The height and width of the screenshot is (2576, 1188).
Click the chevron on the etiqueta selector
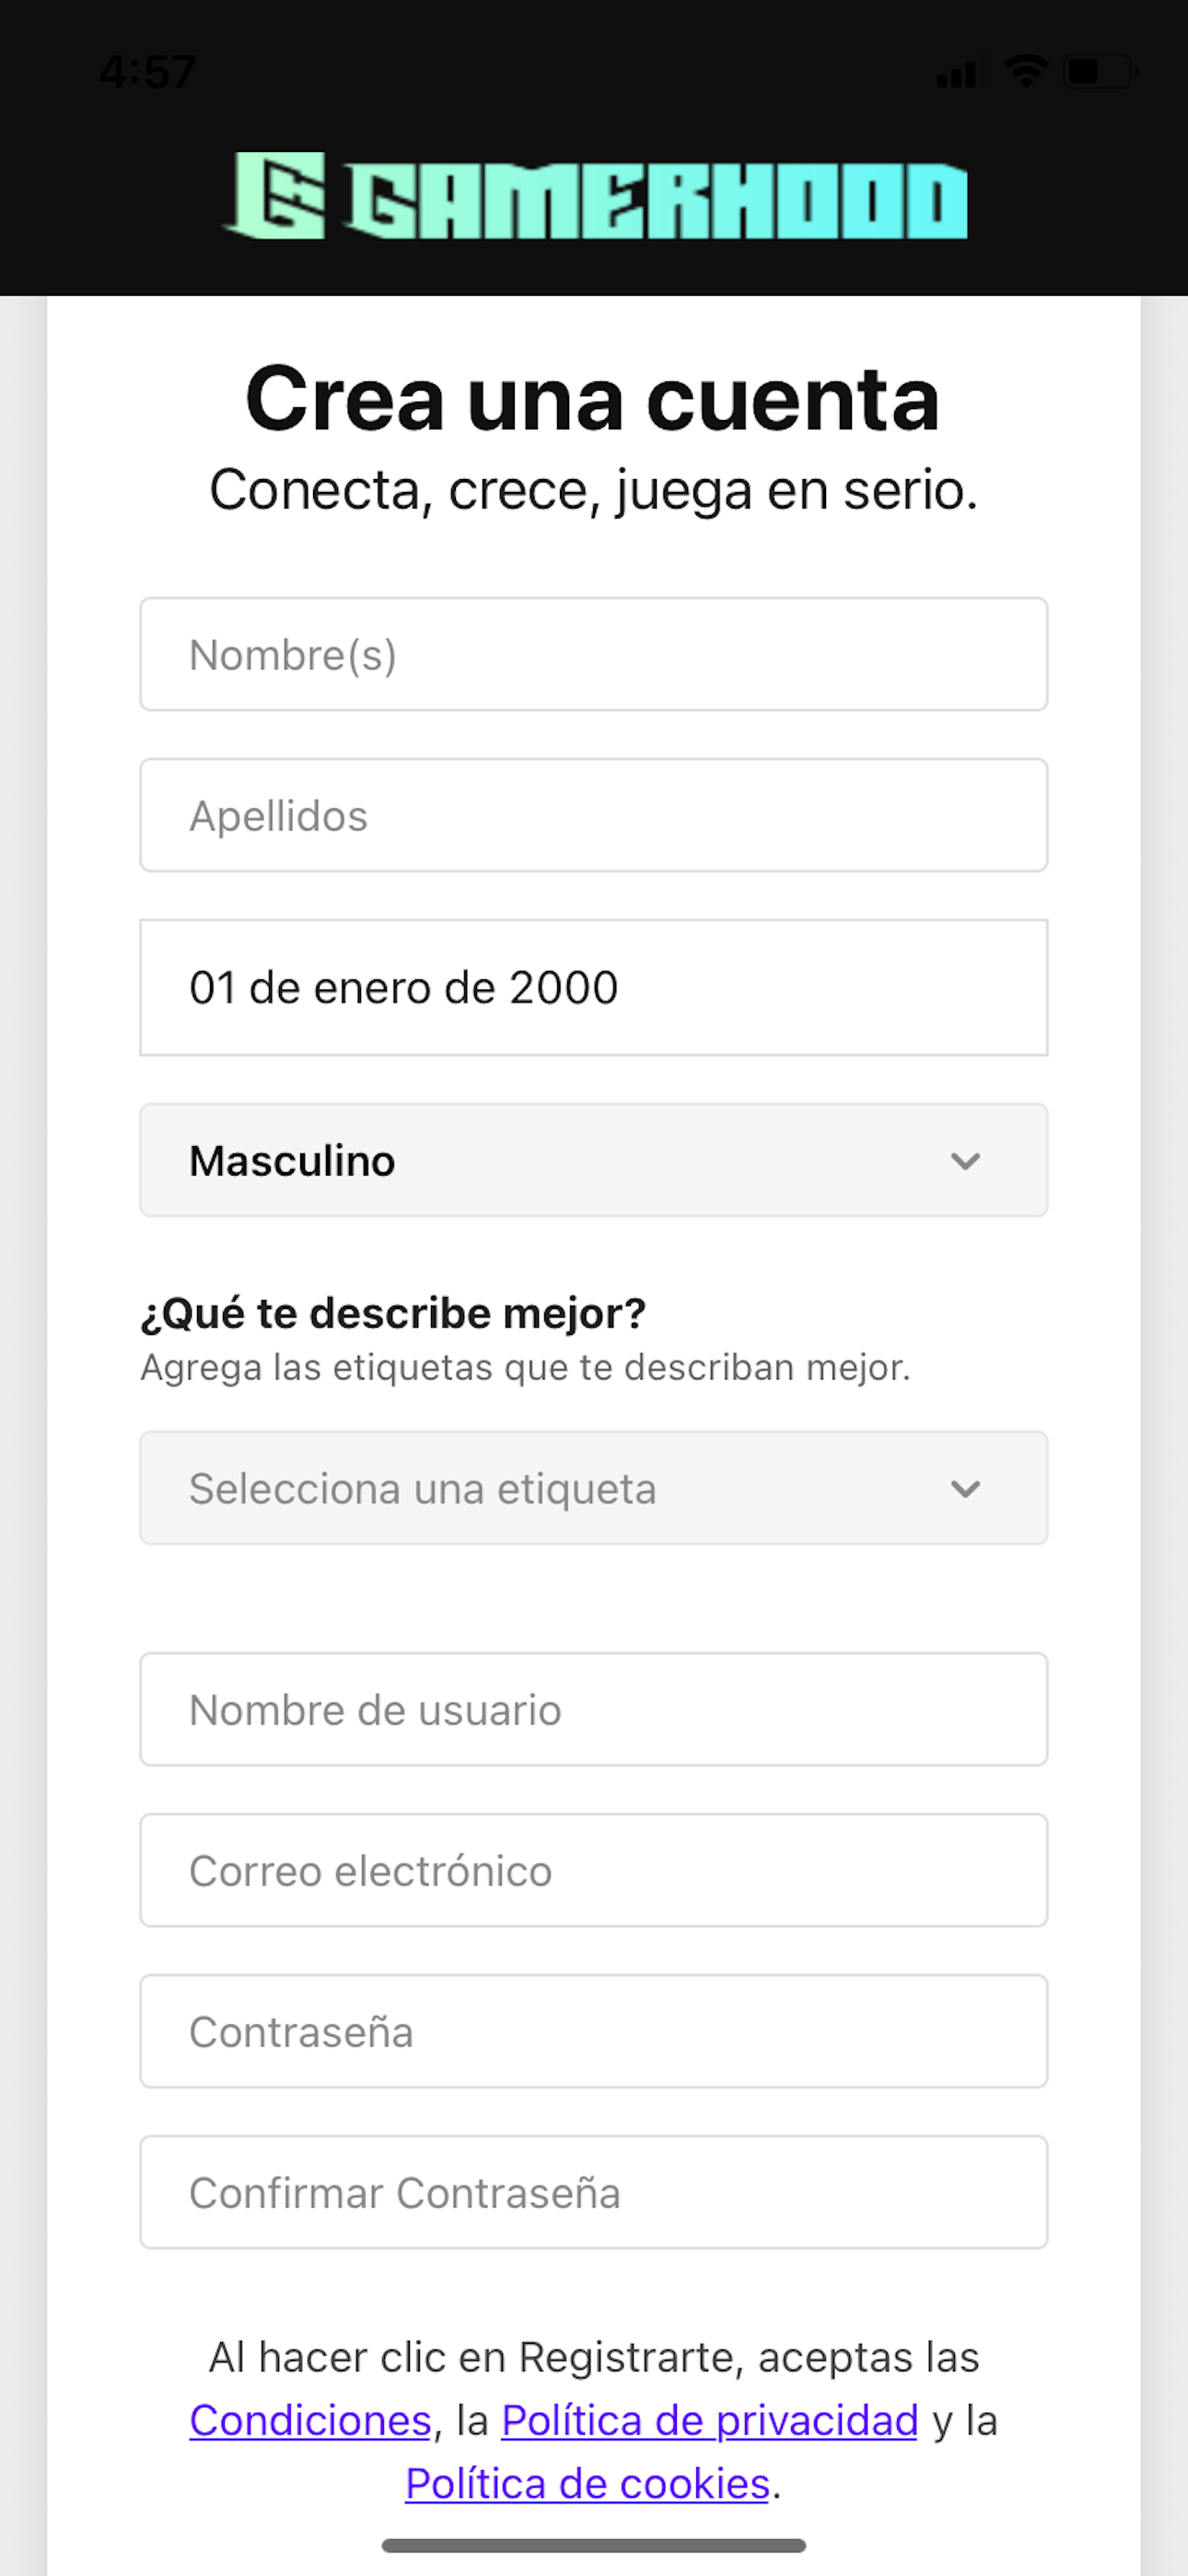965,1489
